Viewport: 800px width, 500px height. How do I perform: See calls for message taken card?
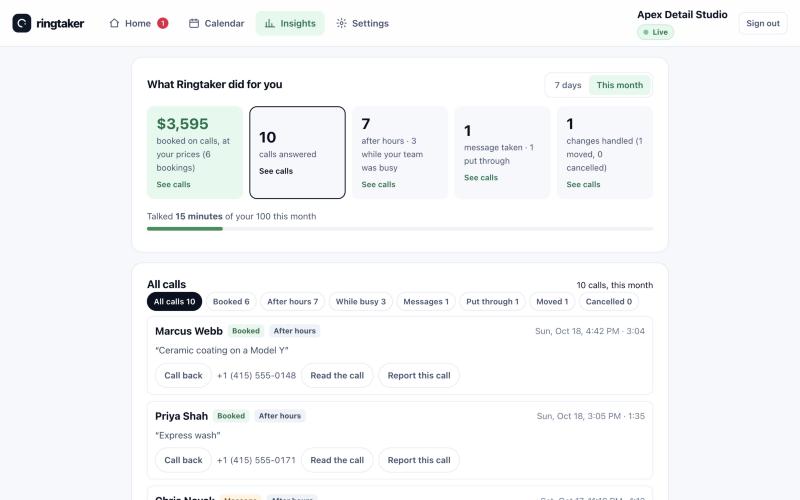[x=481, y=178]
